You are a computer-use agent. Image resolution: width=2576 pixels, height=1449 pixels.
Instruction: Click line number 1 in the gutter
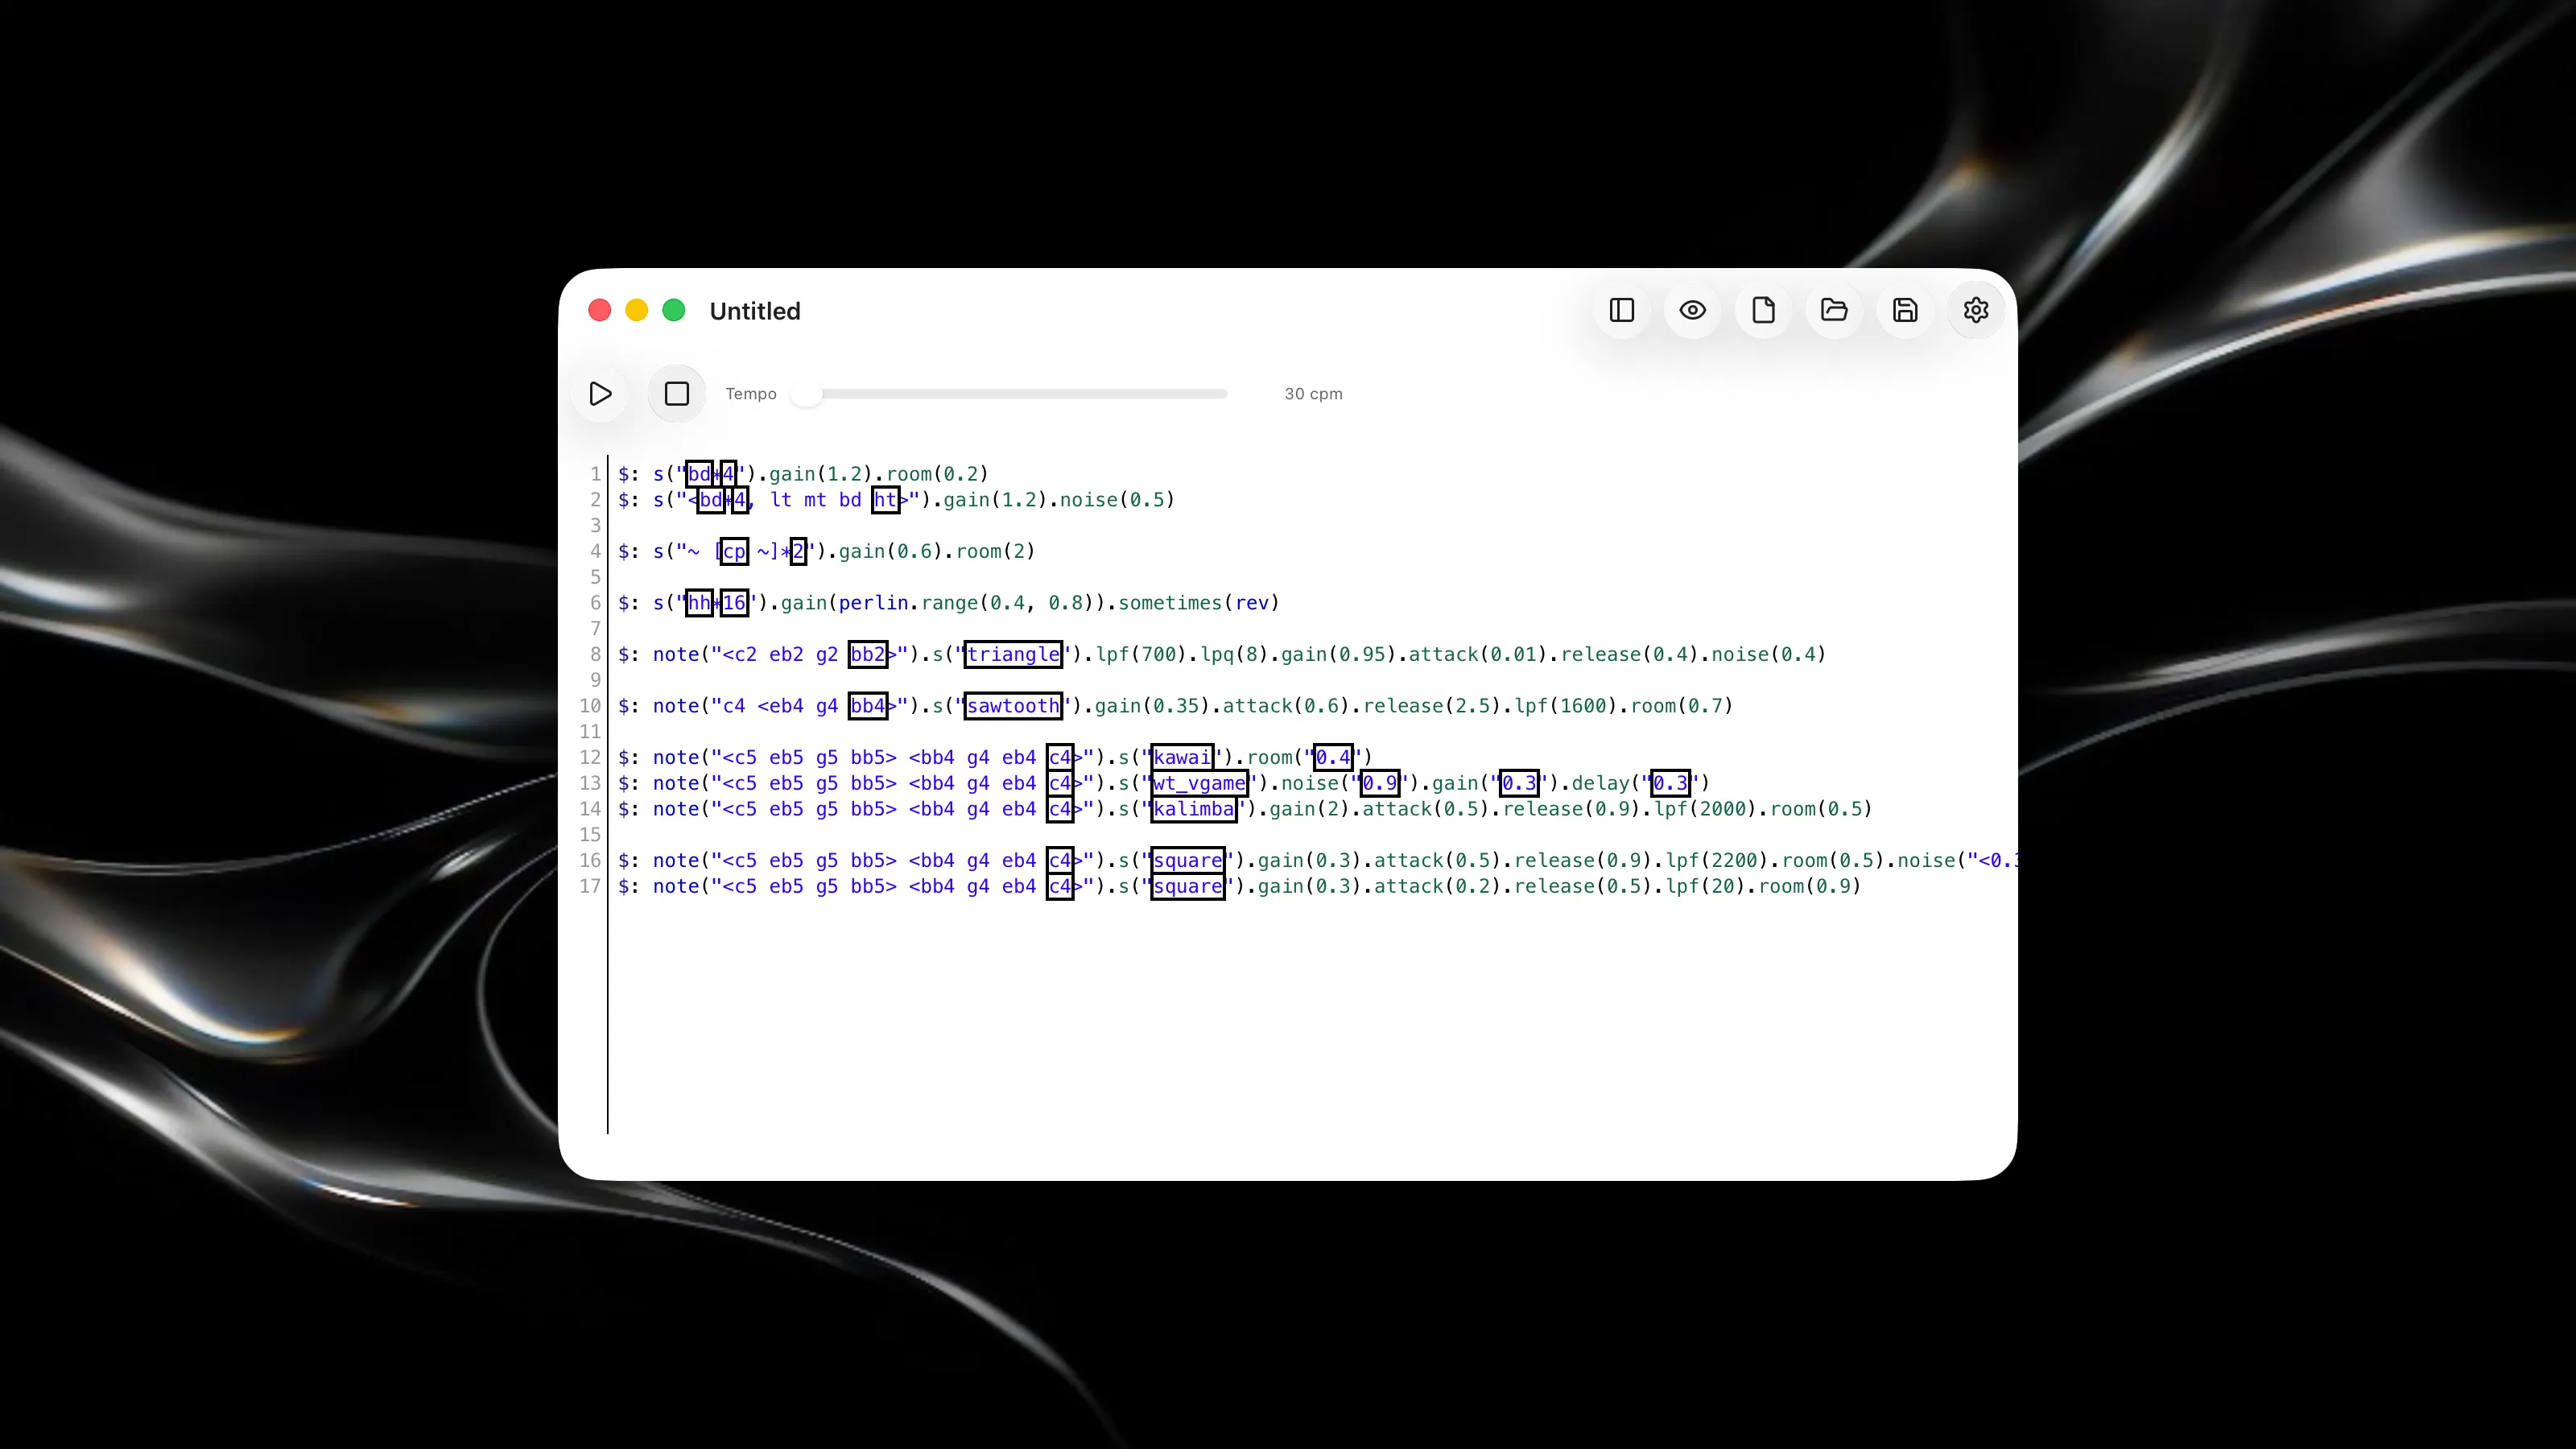point(596,474)
